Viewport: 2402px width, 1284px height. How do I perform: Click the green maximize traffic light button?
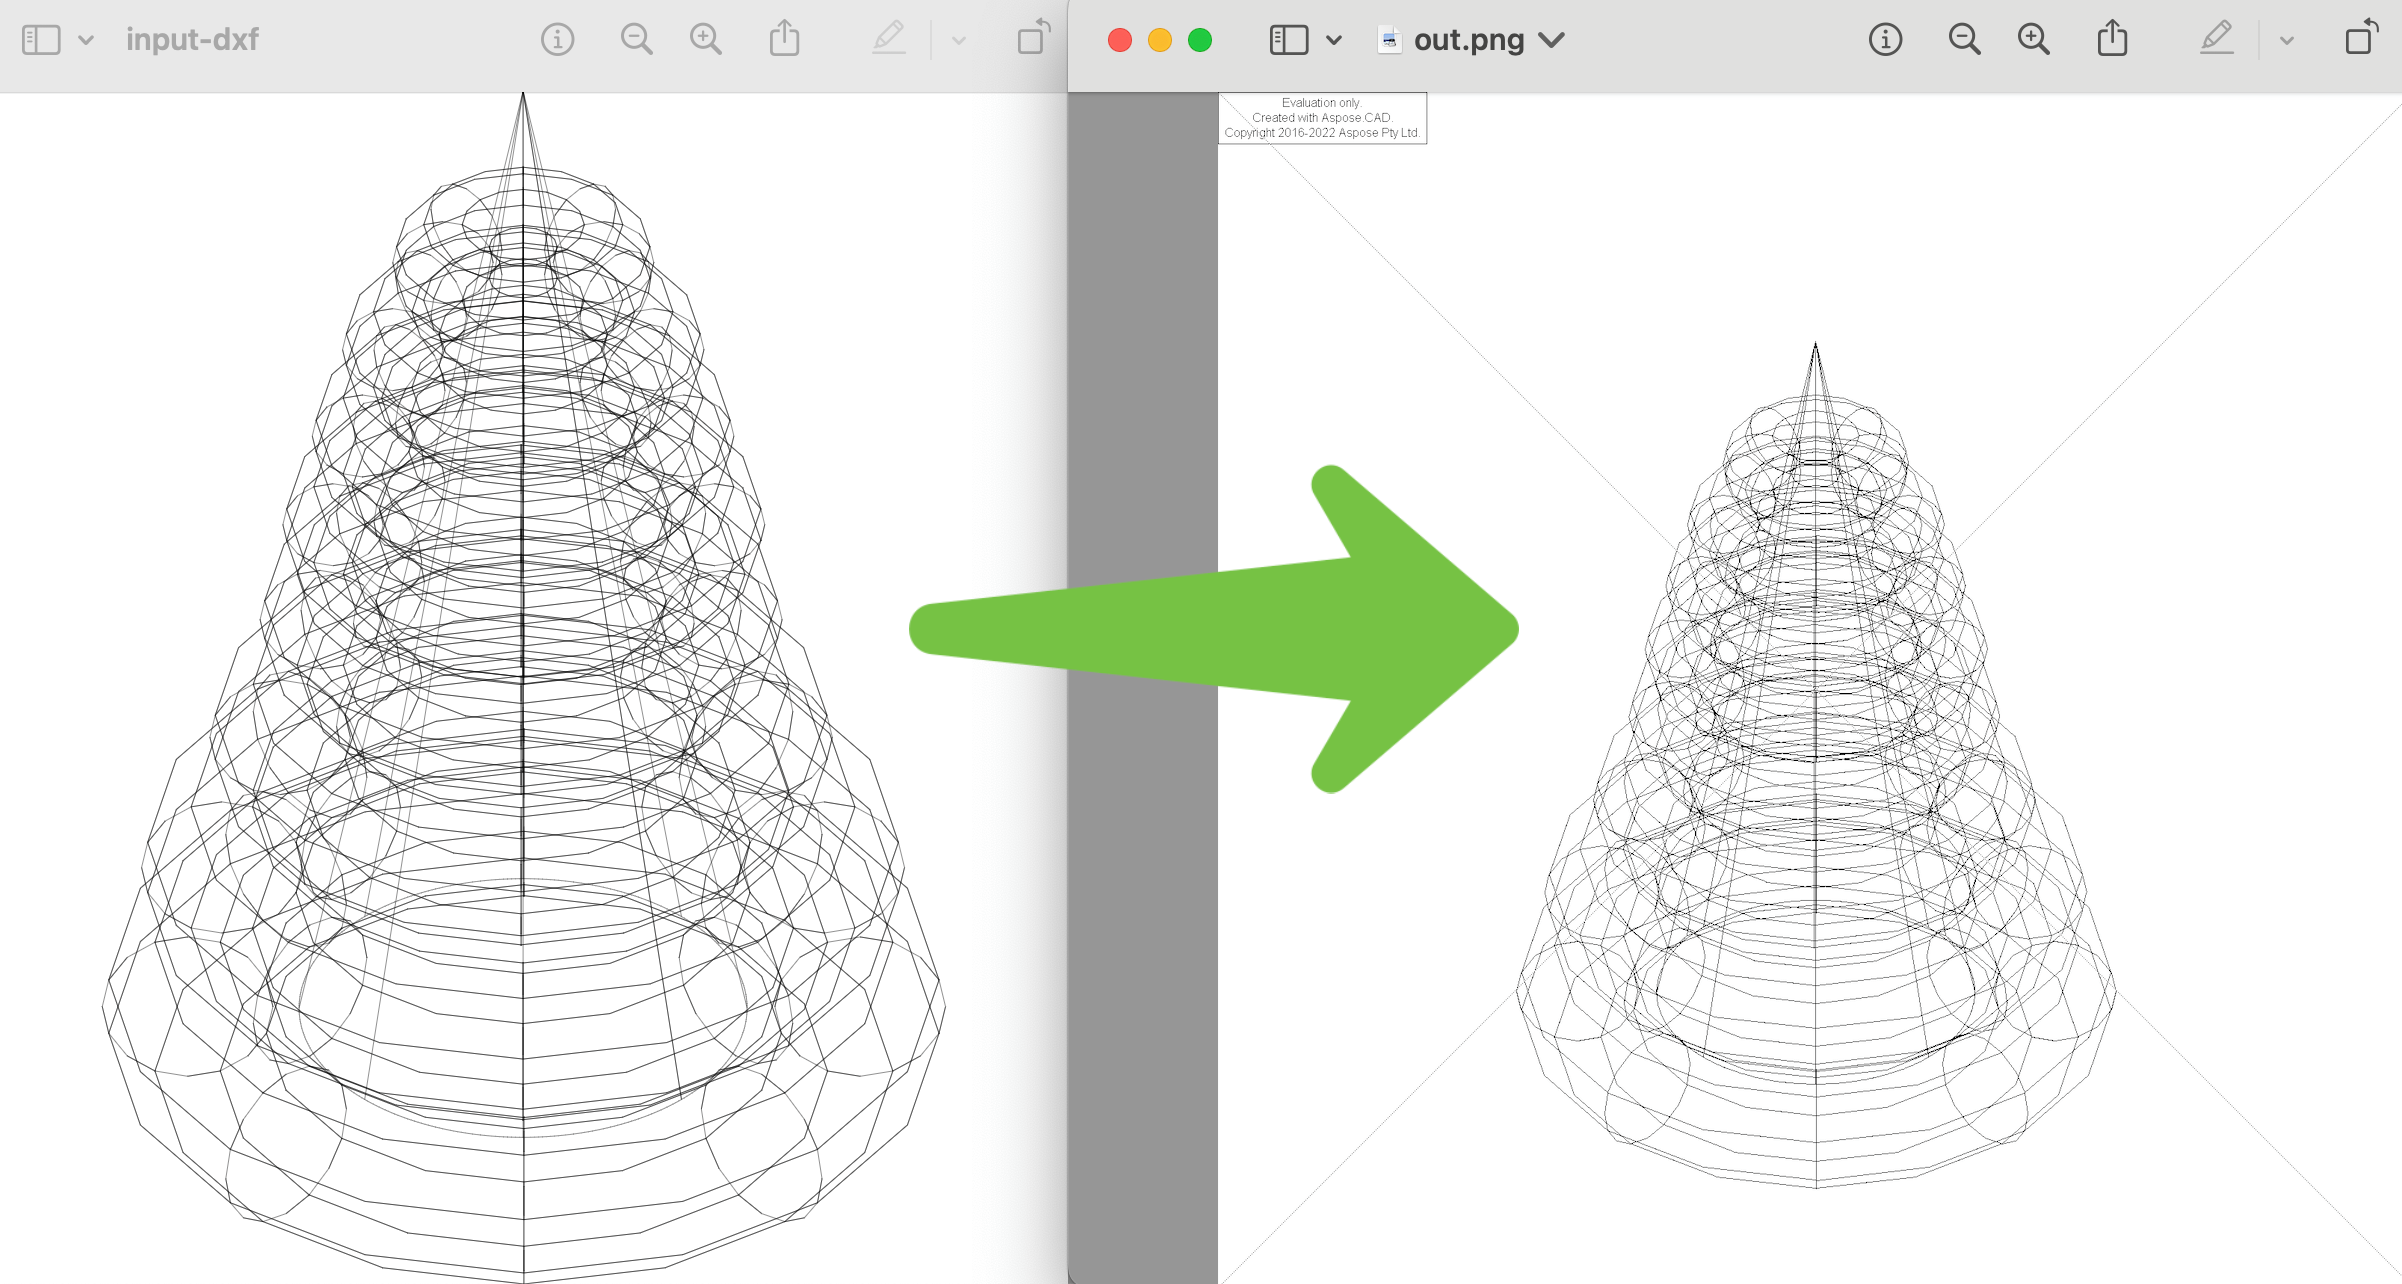coord(1199,39)
